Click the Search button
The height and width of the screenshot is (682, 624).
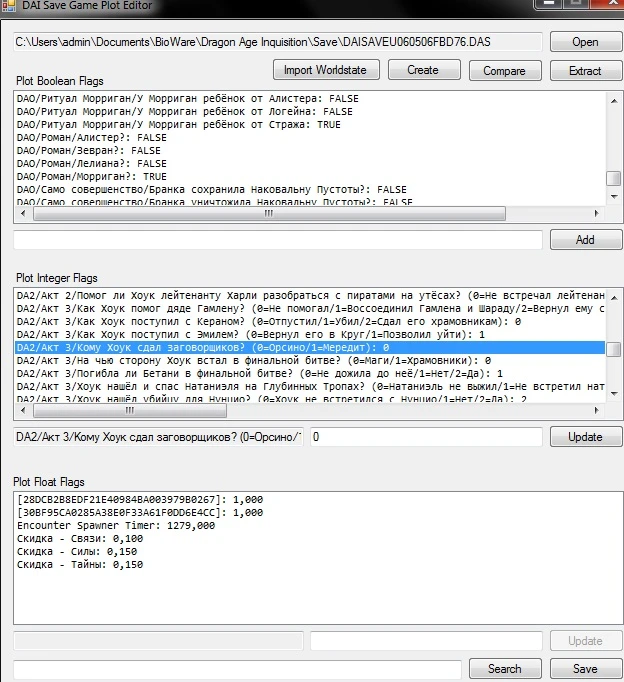click(x=505, y=669)
